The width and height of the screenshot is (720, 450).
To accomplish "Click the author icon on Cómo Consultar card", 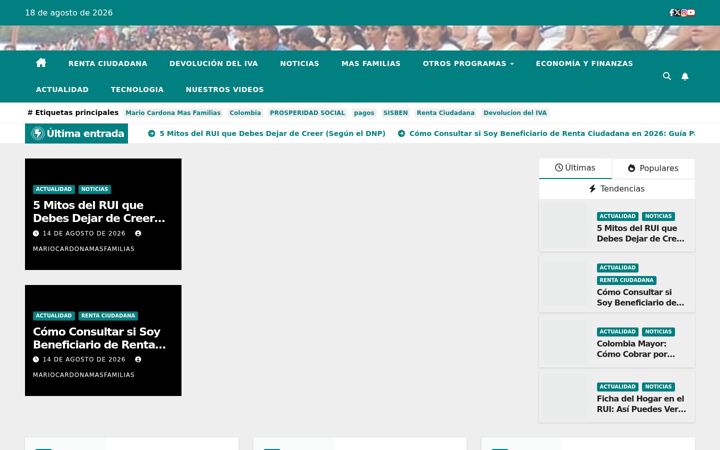I will [138, 360].
